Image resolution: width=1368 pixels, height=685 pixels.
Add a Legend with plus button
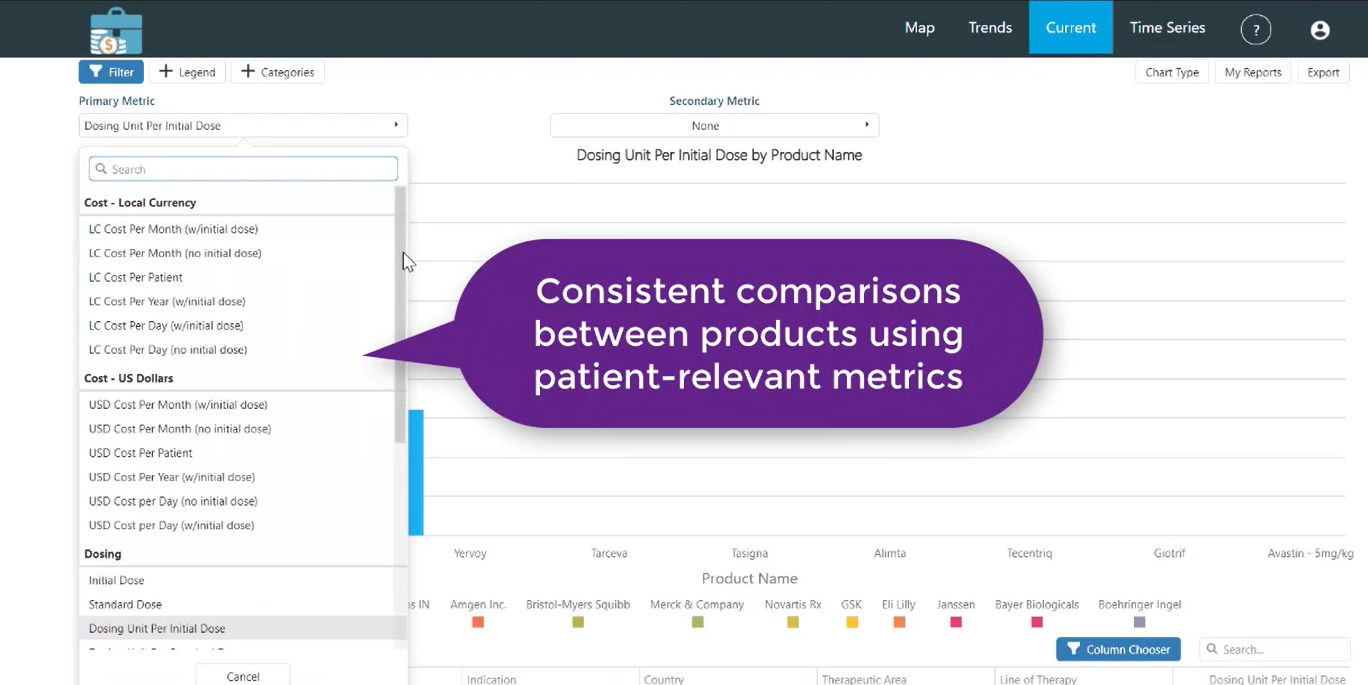pos(187,72)
